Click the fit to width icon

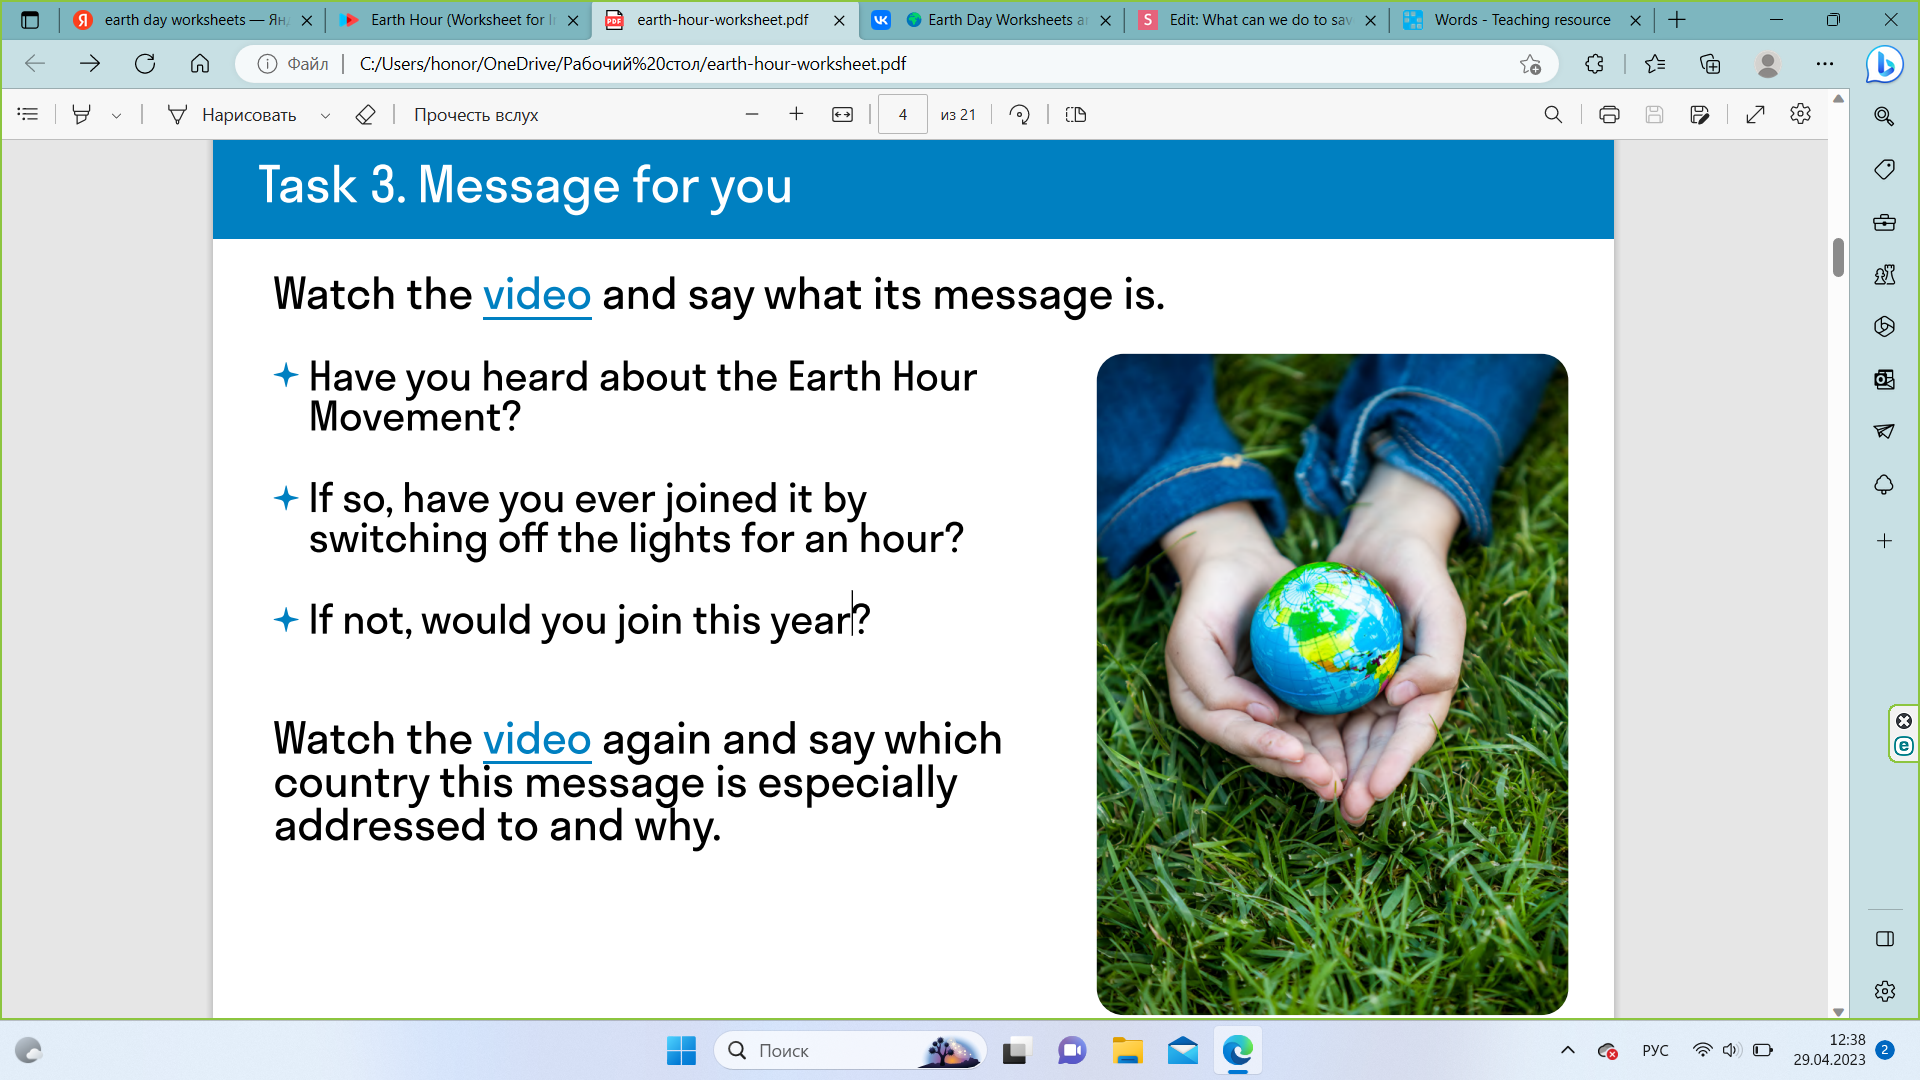(842, 115)
